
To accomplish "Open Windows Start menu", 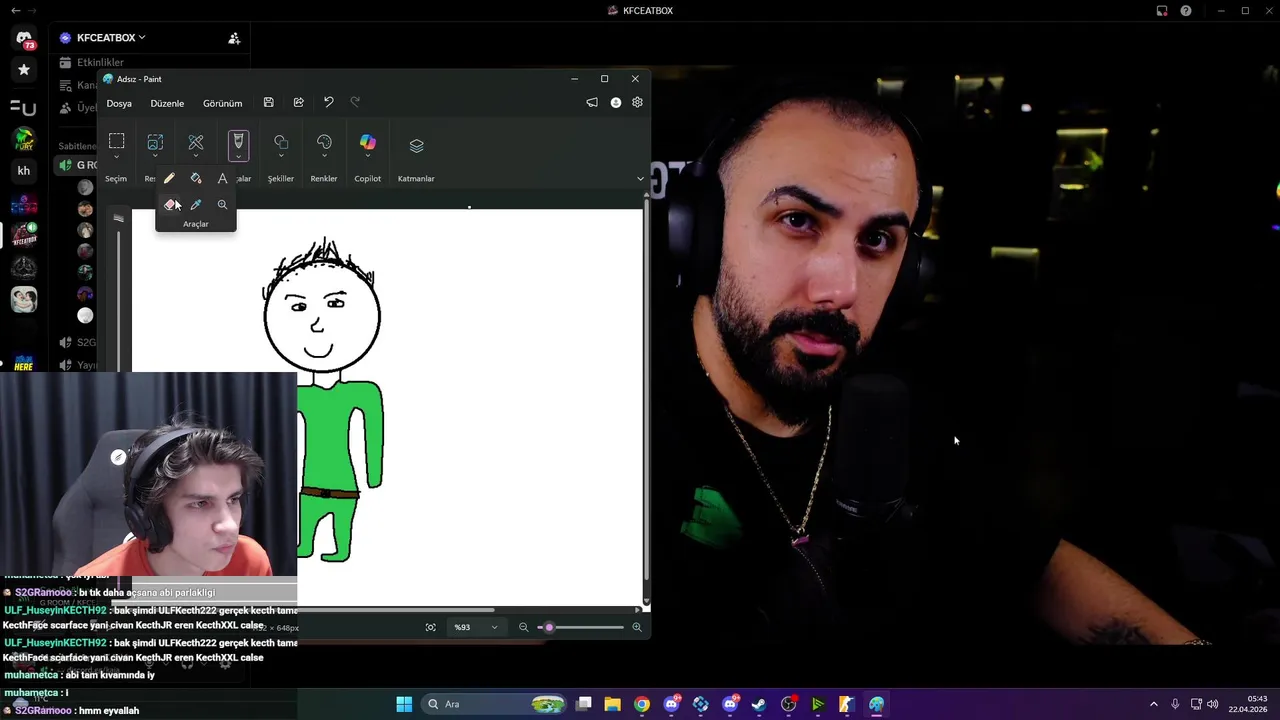I will pos(404,704).
